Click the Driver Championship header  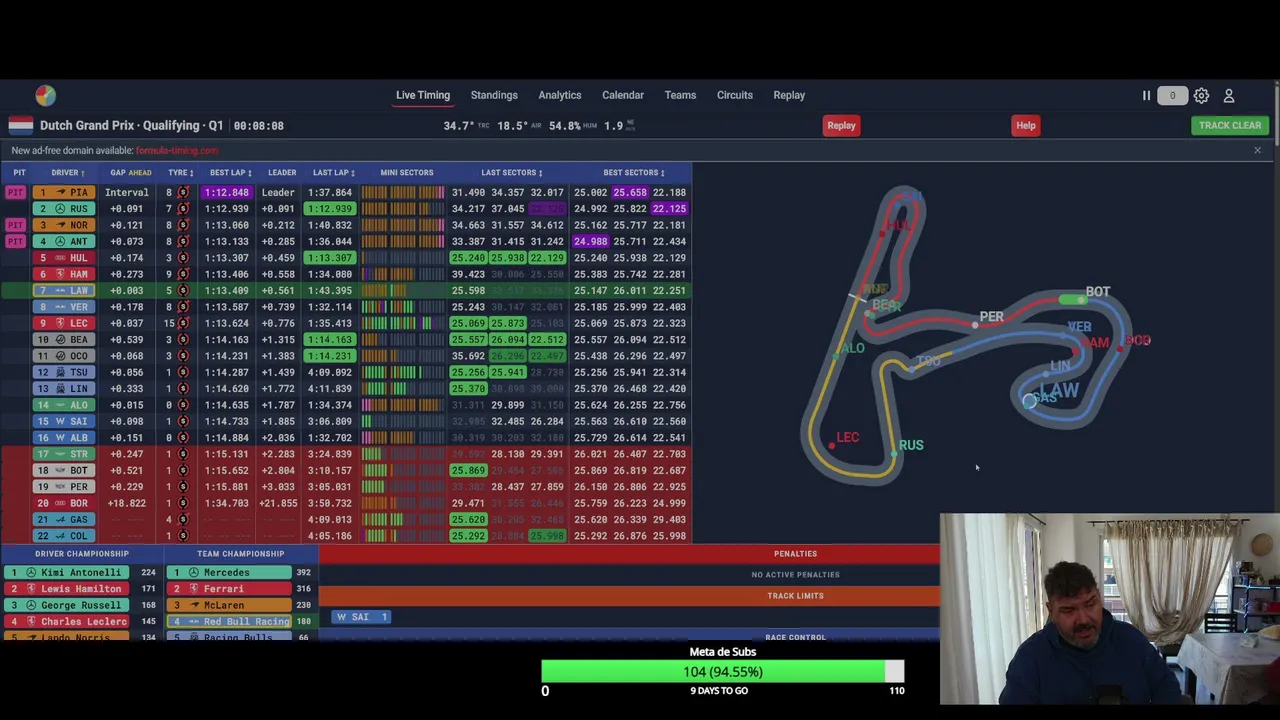[x=82, y=553]
